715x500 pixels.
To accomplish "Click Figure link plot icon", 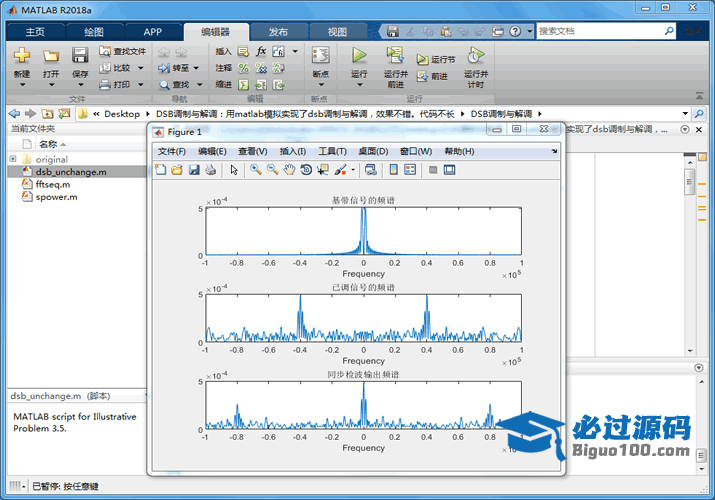I will coord(371,170).
